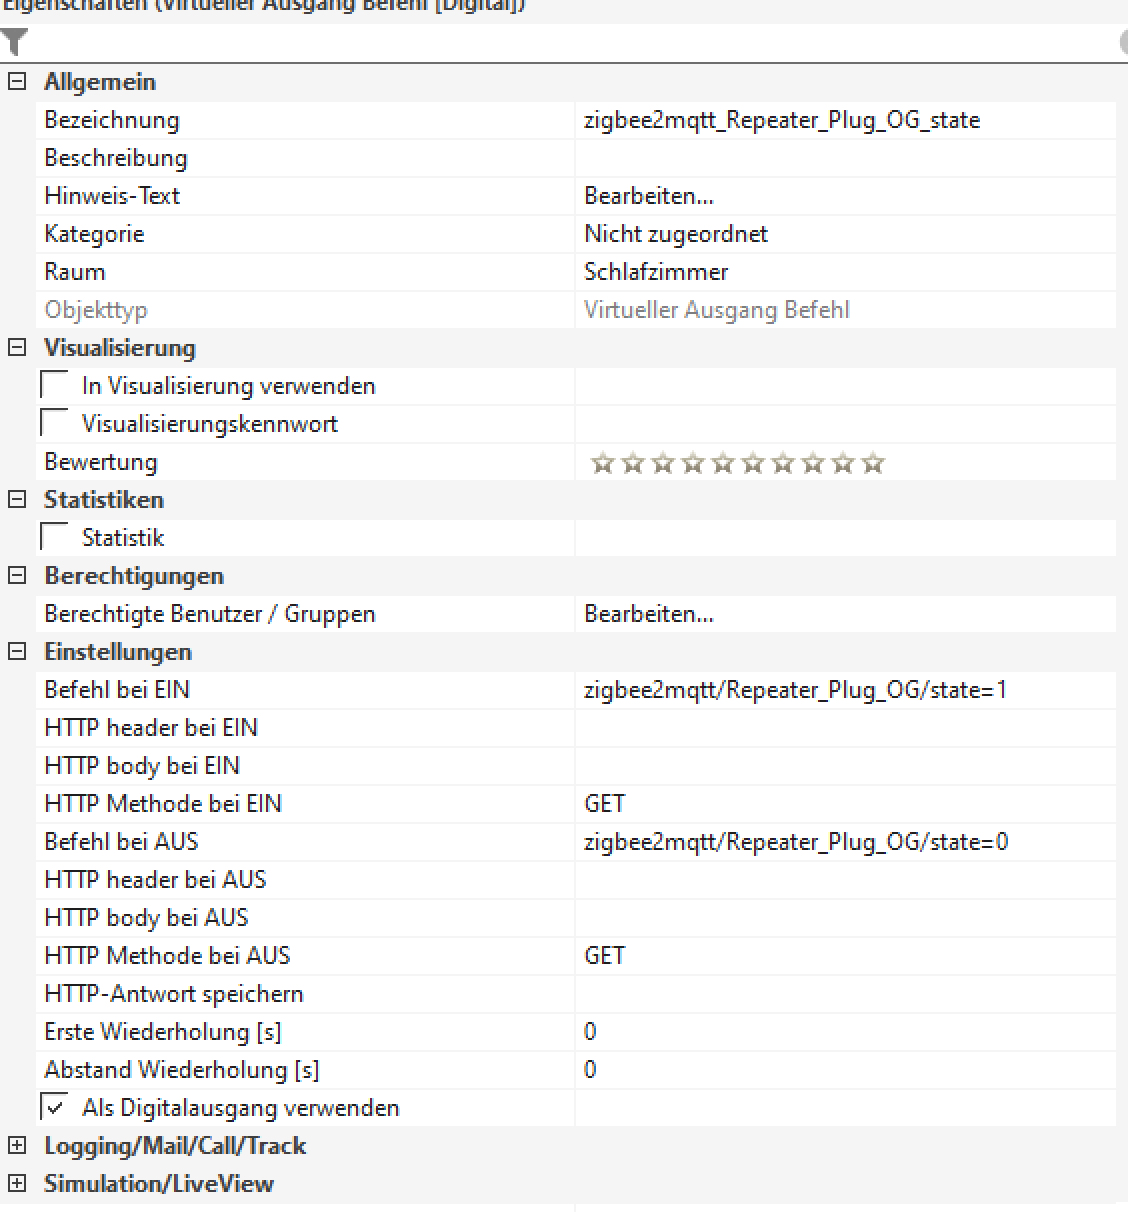Set Bewertung to five stars
1128x1212 pixels.
pos(723,463)
